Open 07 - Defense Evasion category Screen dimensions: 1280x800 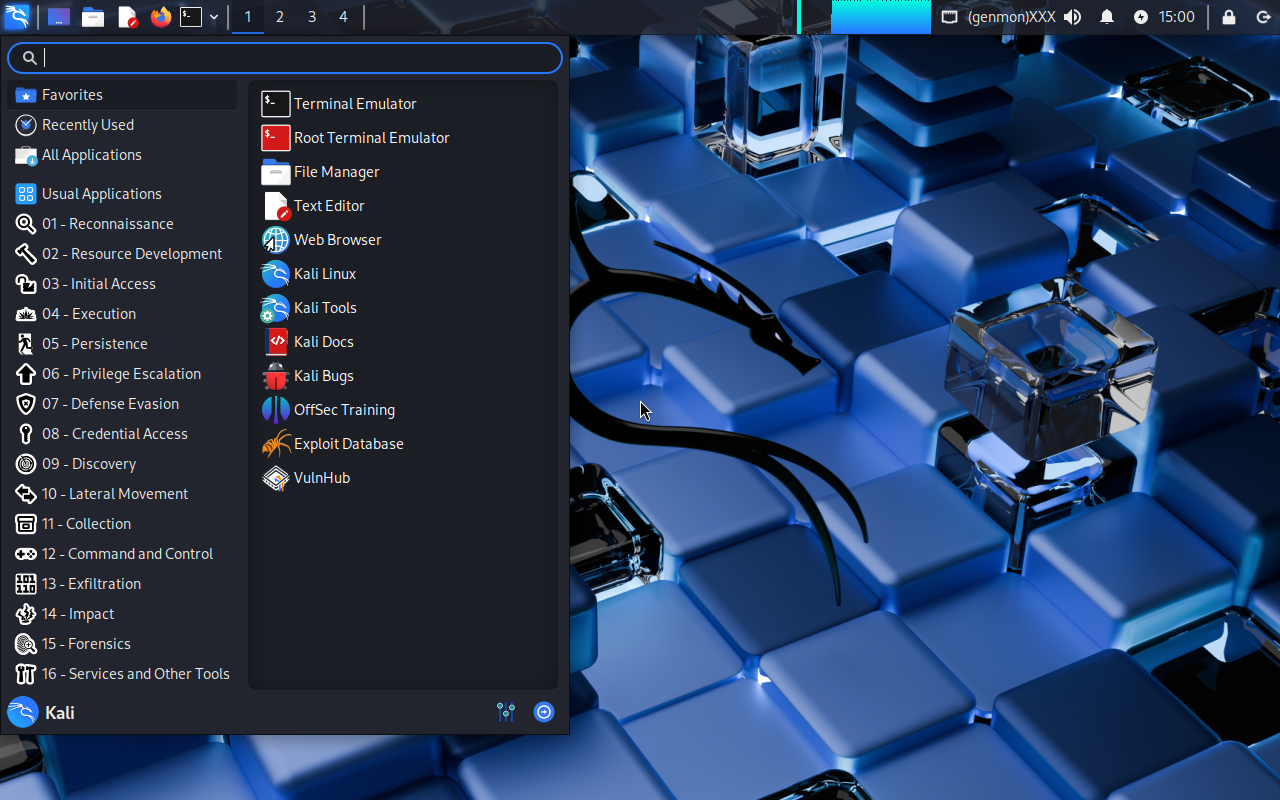[x=122, y=404]
